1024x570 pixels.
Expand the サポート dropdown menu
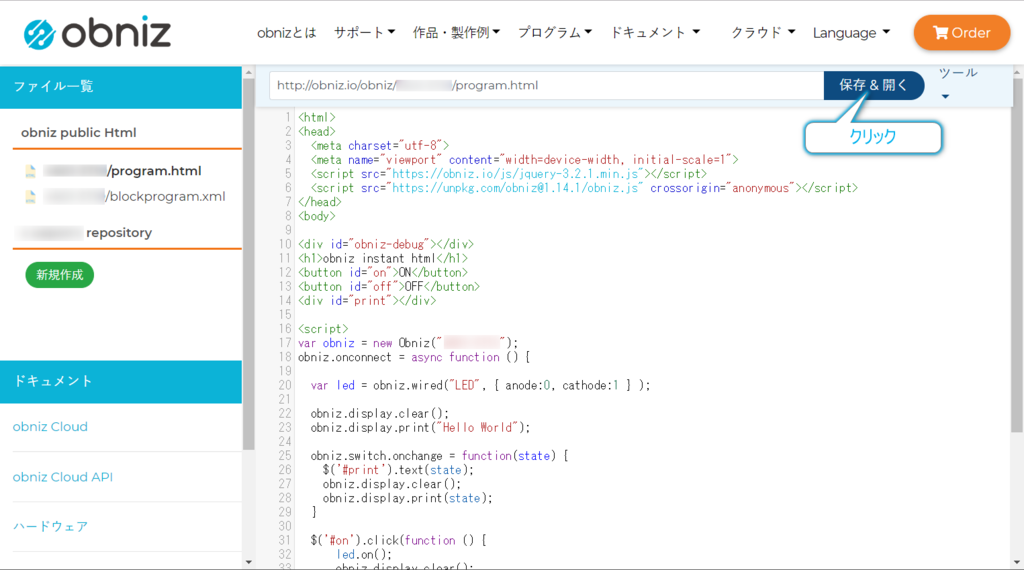(364, 33)
